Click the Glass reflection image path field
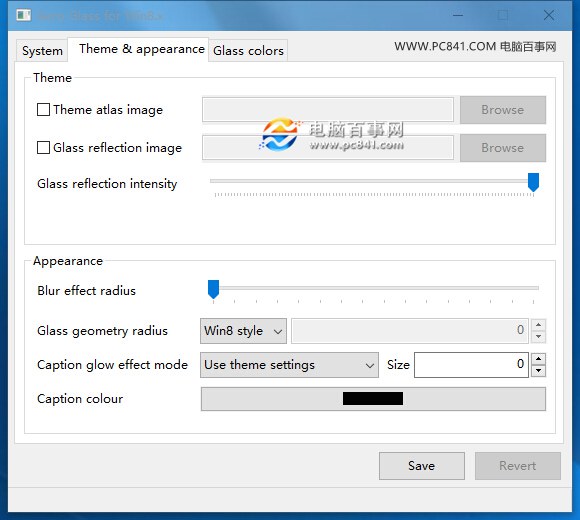Viewport: 580px width, 520px height. [x=328, y=148]
